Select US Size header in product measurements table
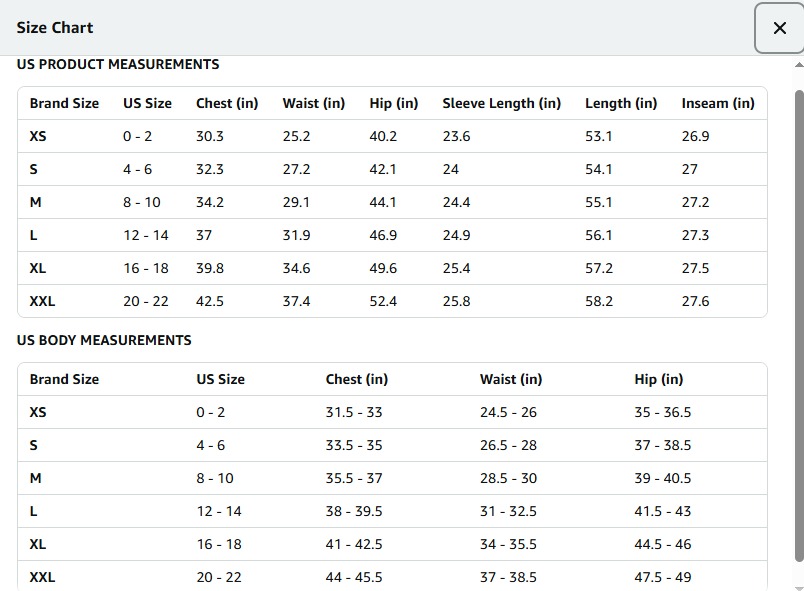Image resolution: width=804 pixels, height=591 pixels. (x=147, y=103)
